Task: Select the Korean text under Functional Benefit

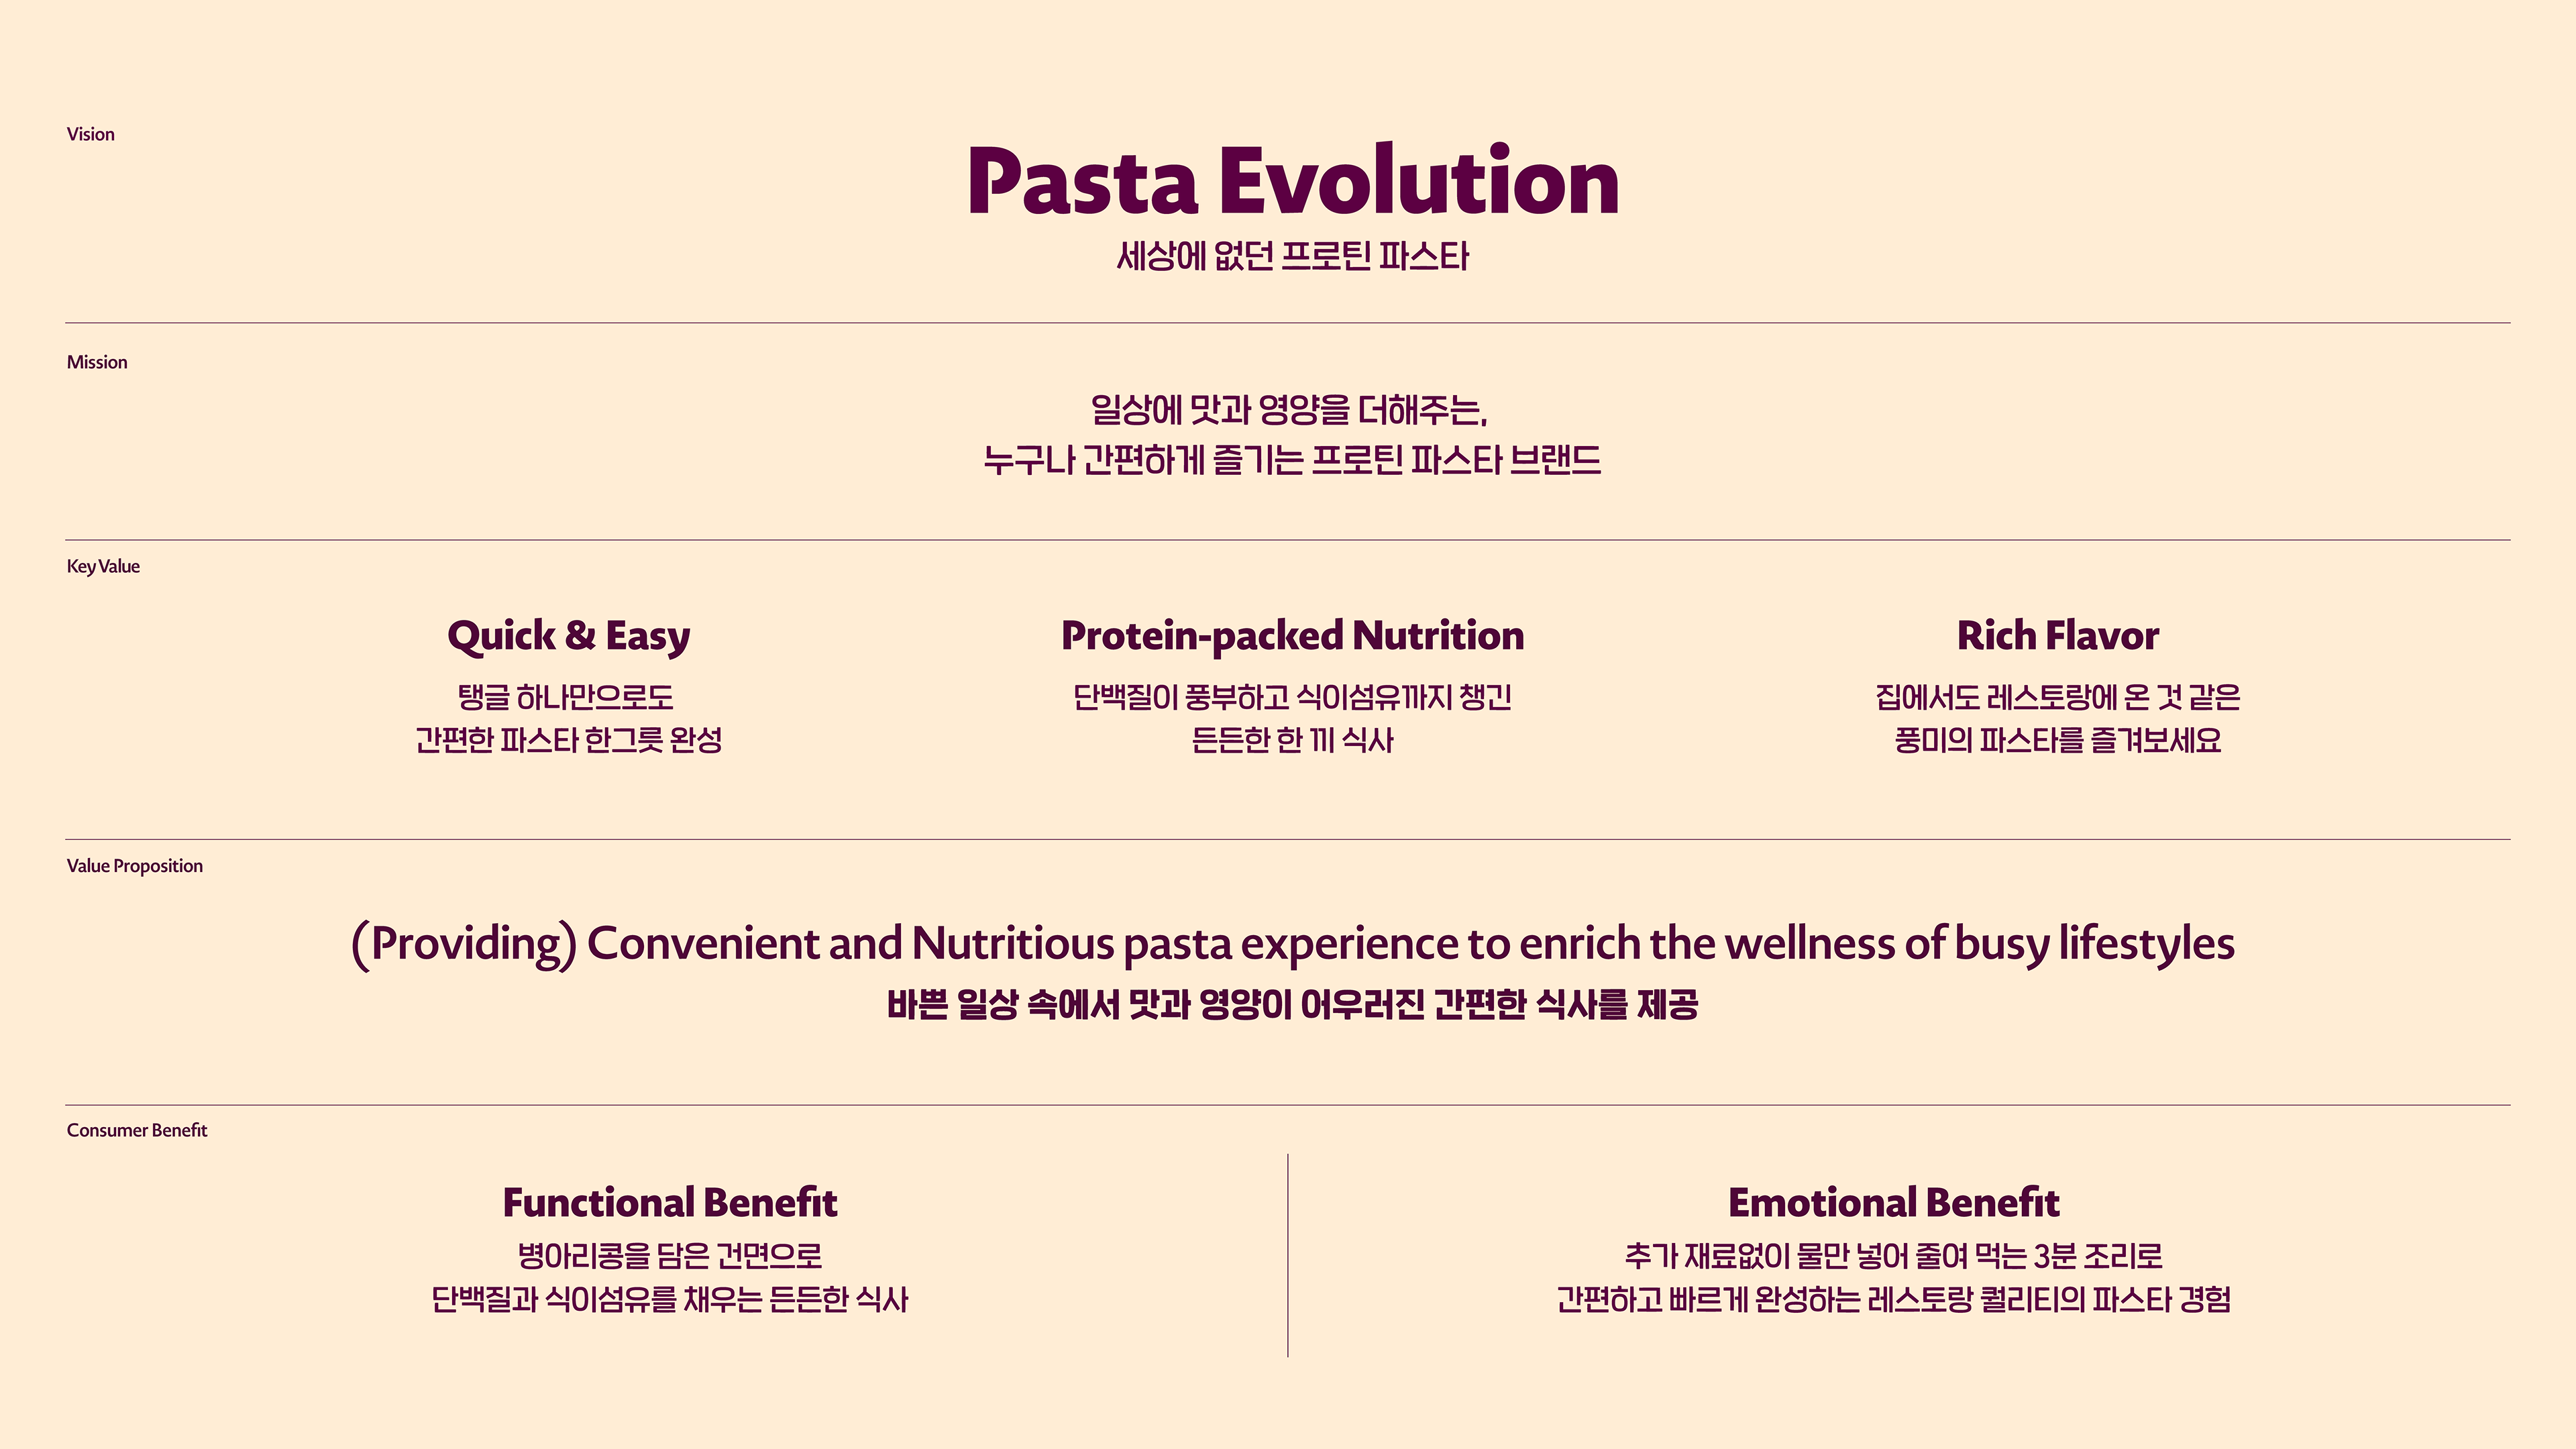Action: click(x=670, y=1277)
